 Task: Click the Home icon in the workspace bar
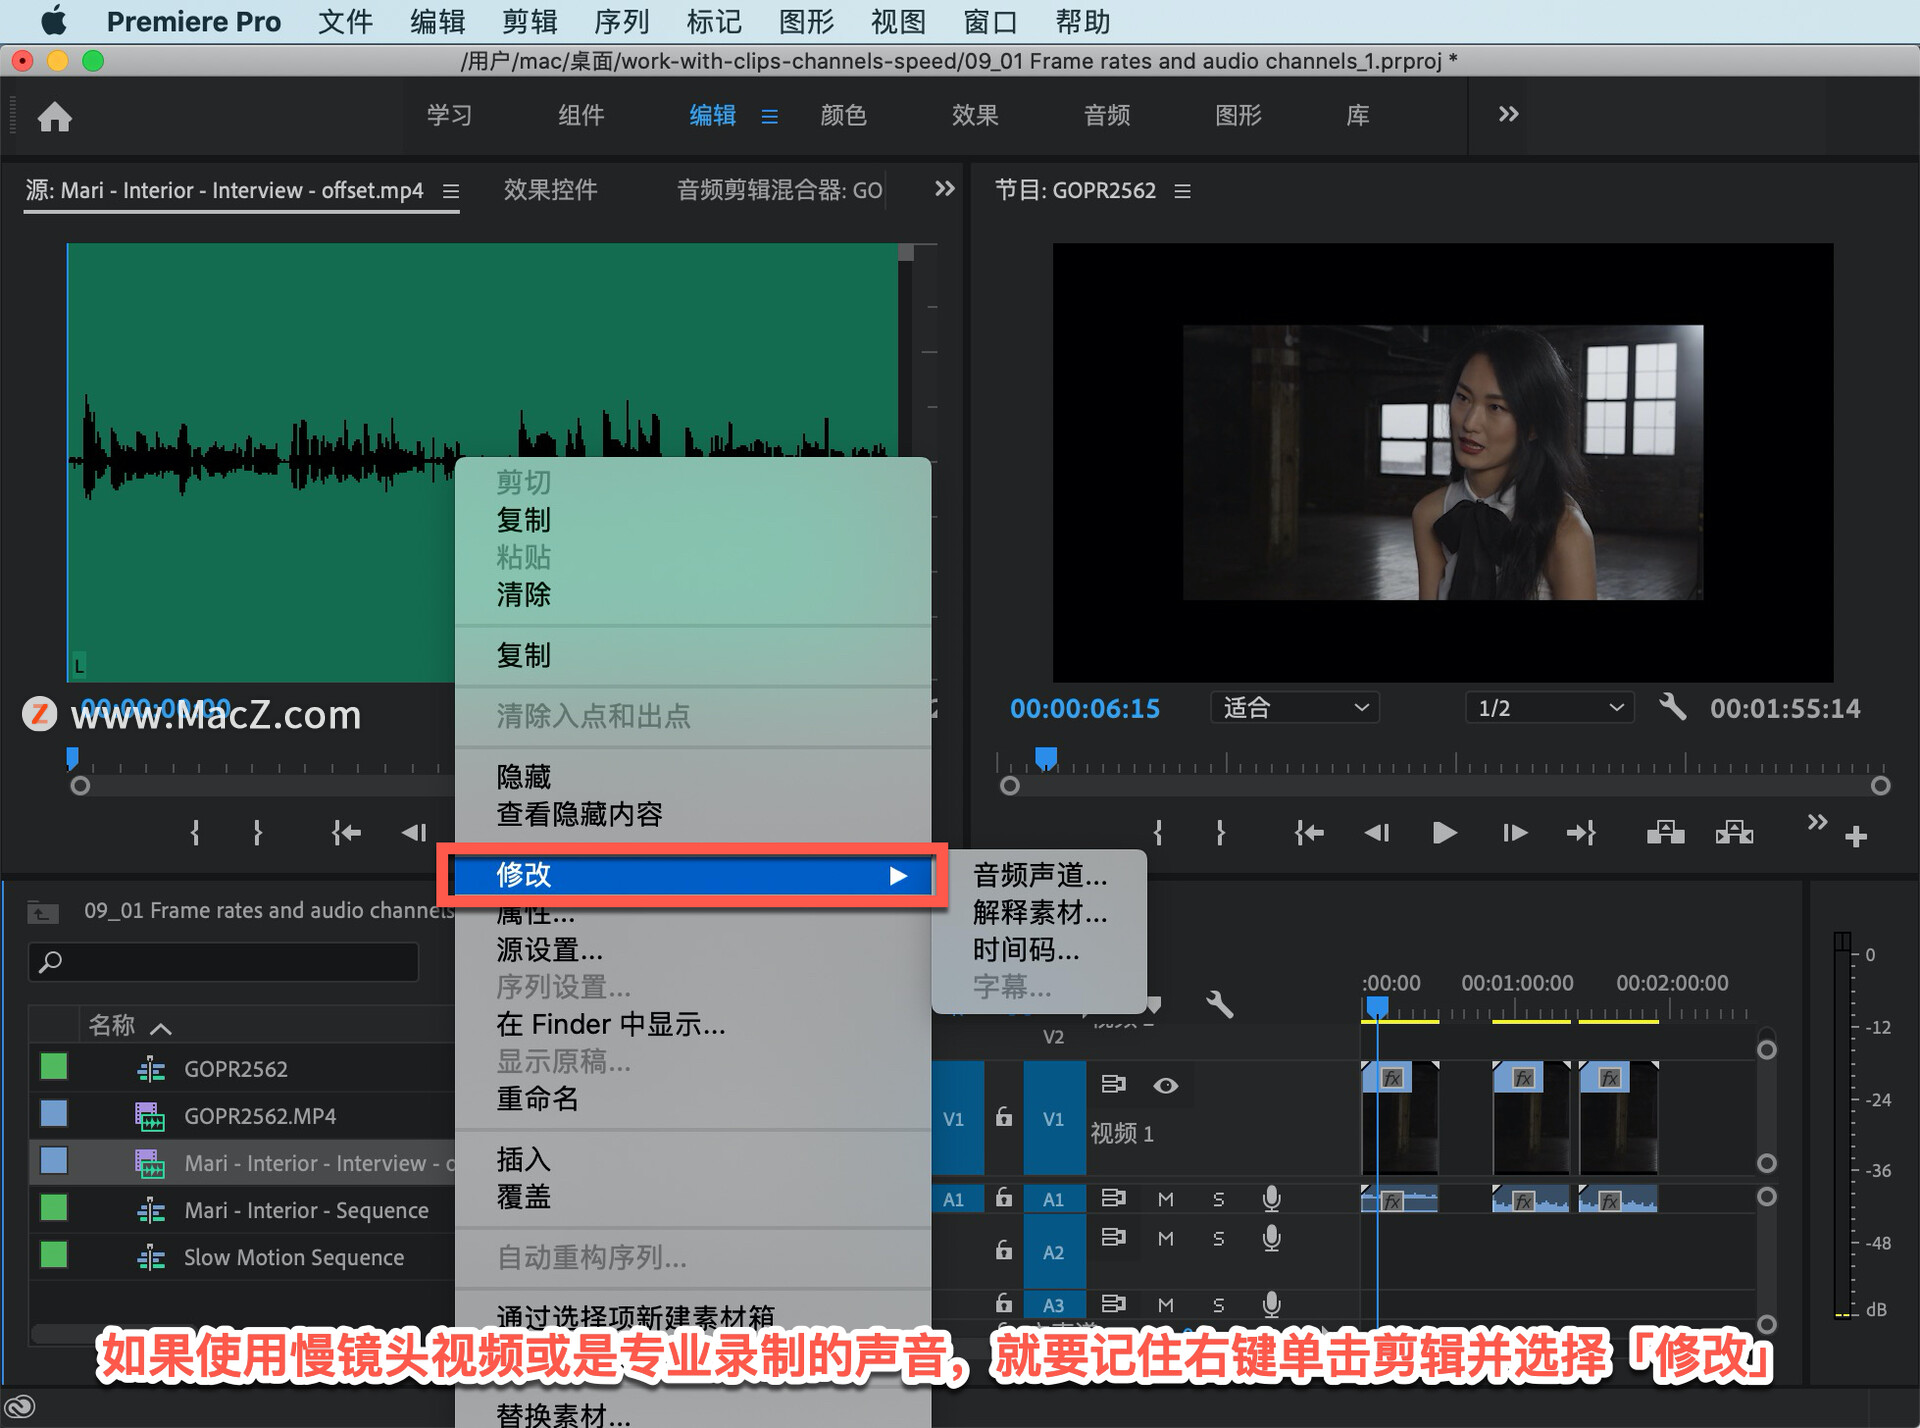[x=55, y=117]
